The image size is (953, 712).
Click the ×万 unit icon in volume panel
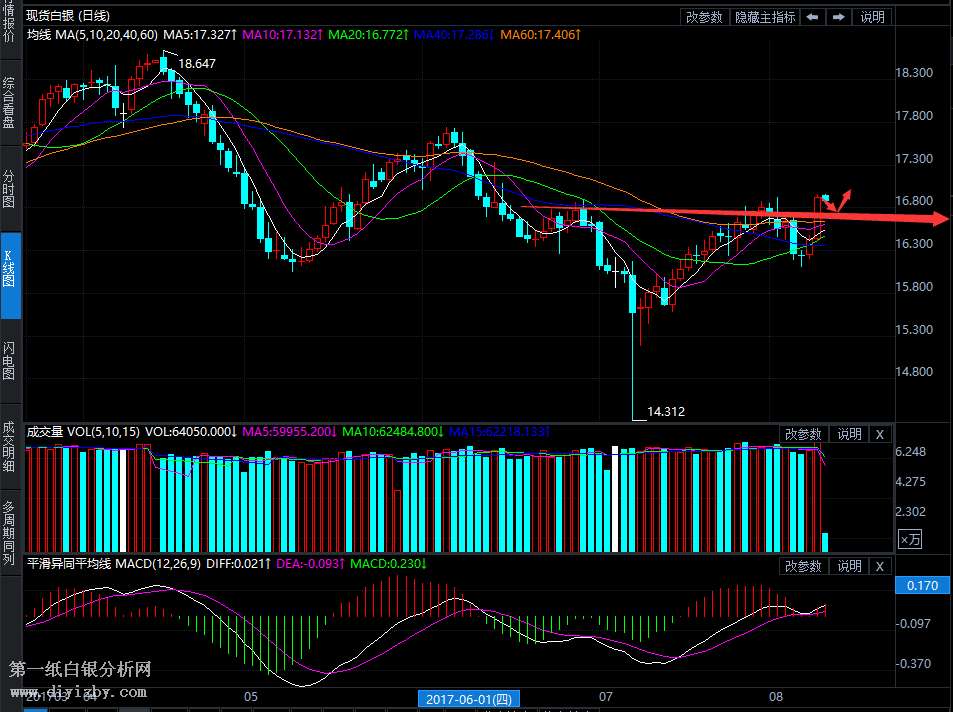click(x=910, y=539)
